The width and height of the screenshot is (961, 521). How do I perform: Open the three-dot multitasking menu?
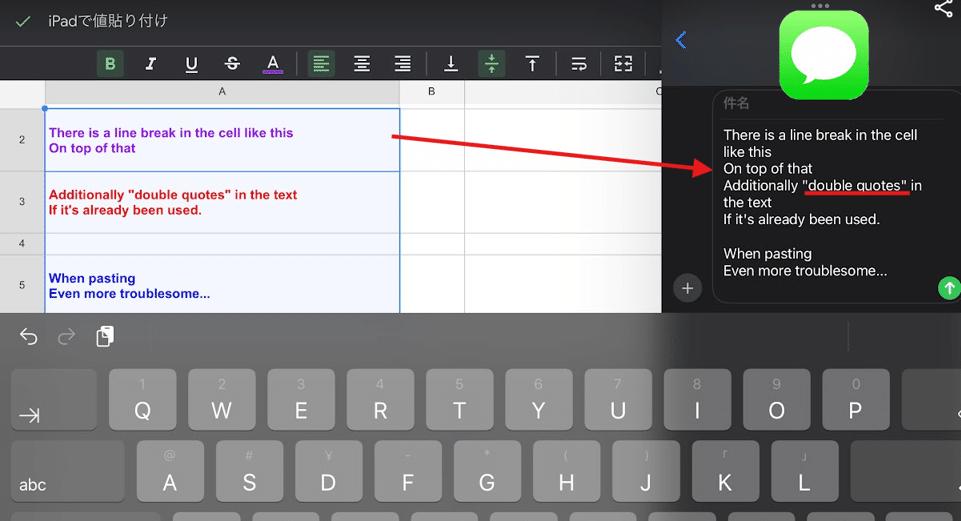(x=820, y=6)
